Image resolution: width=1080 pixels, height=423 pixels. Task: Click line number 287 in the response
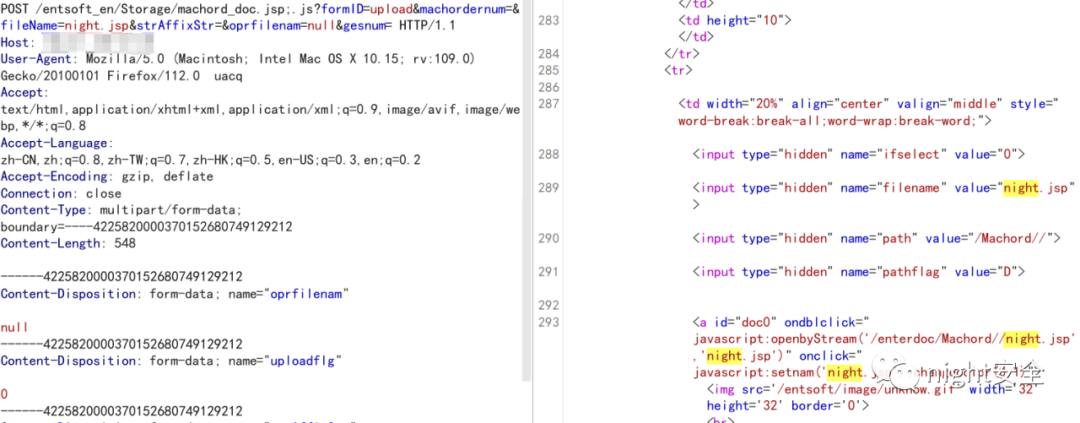pyautogui.click(x=549, y=104)
